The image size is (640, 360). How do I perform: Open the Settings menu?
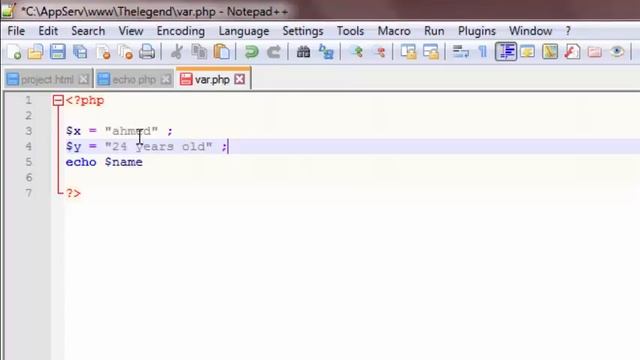pyautogui.click(x=303, y=31)
